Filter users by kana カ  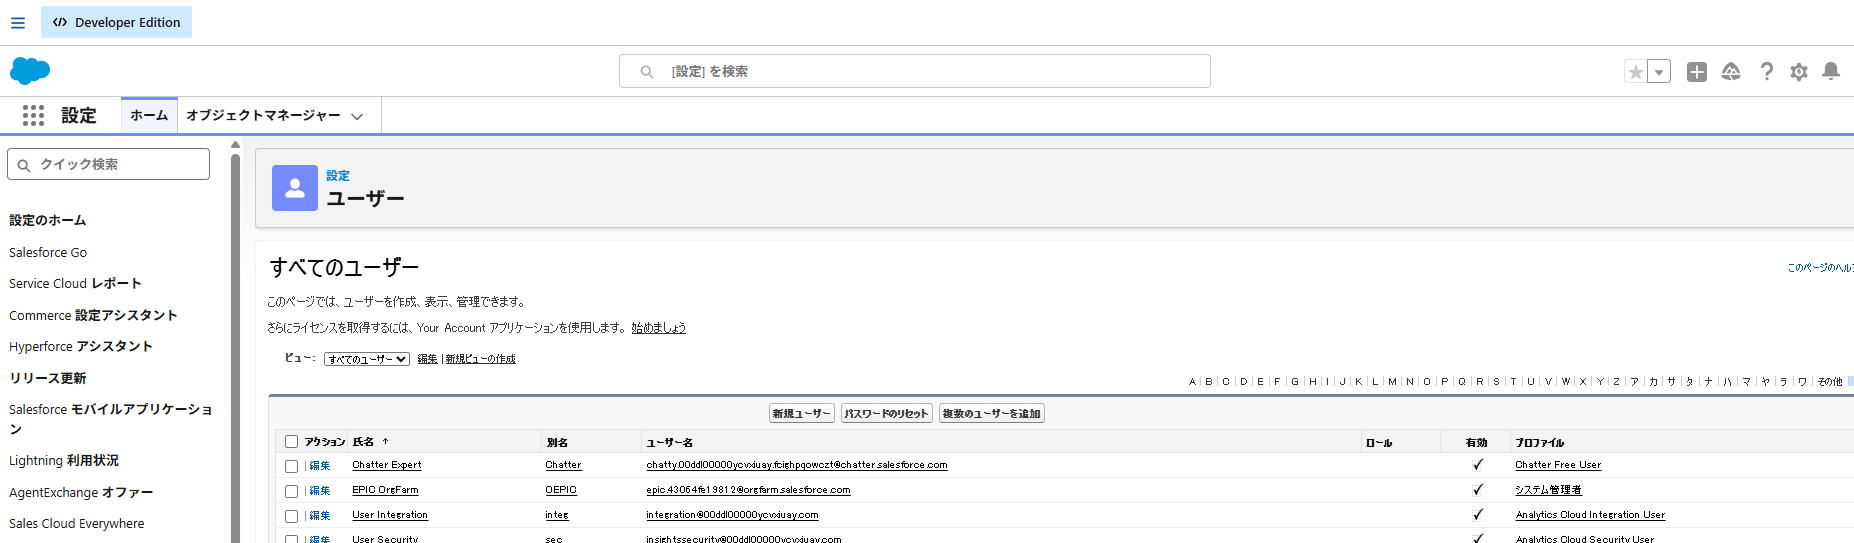click(1653, 381)
